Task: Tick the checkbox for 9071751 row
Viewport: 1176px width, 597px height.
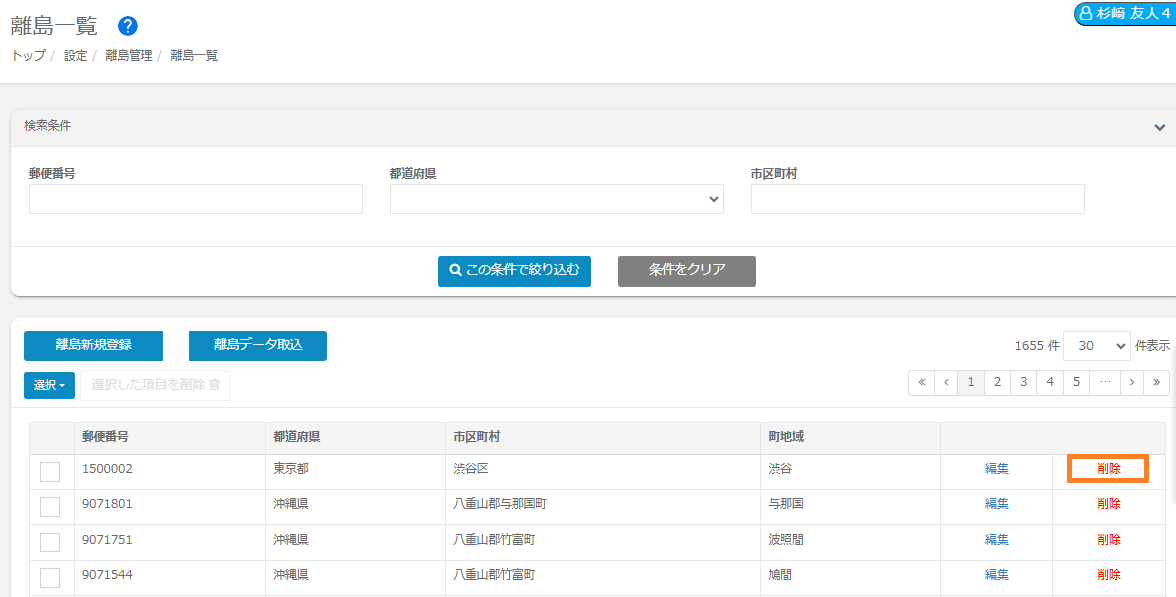Action: (x=50, y=542)
